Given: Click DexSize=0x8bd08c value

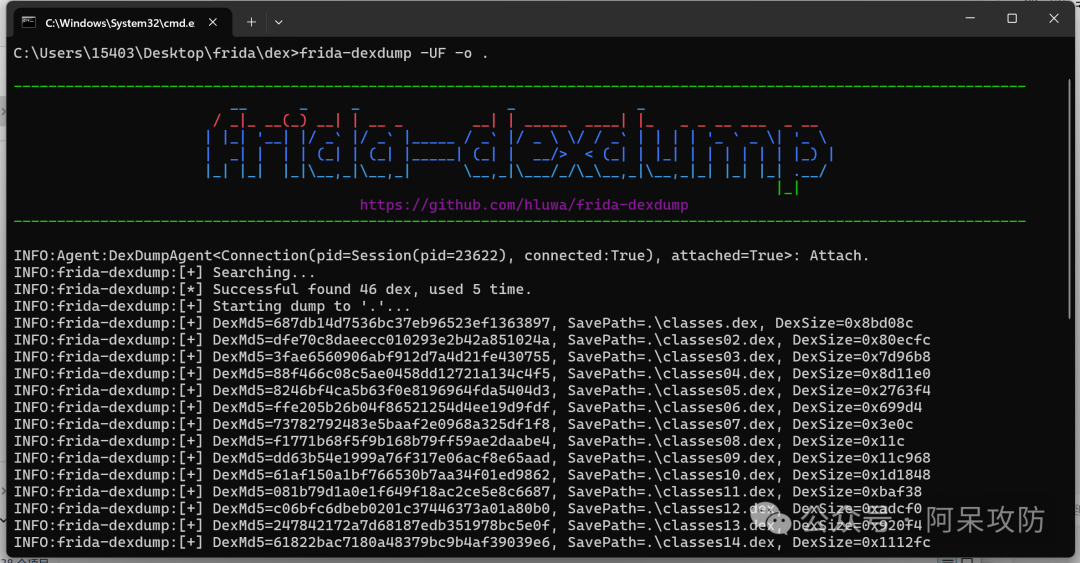Looking at the screenshot, I should 844,323.
